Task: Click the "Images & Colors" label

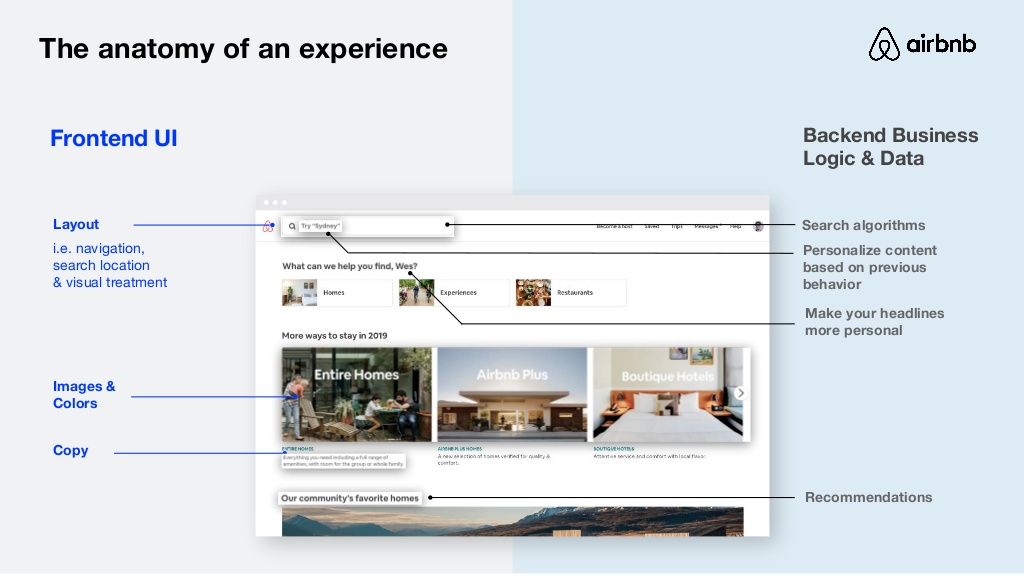Action: 84,394
